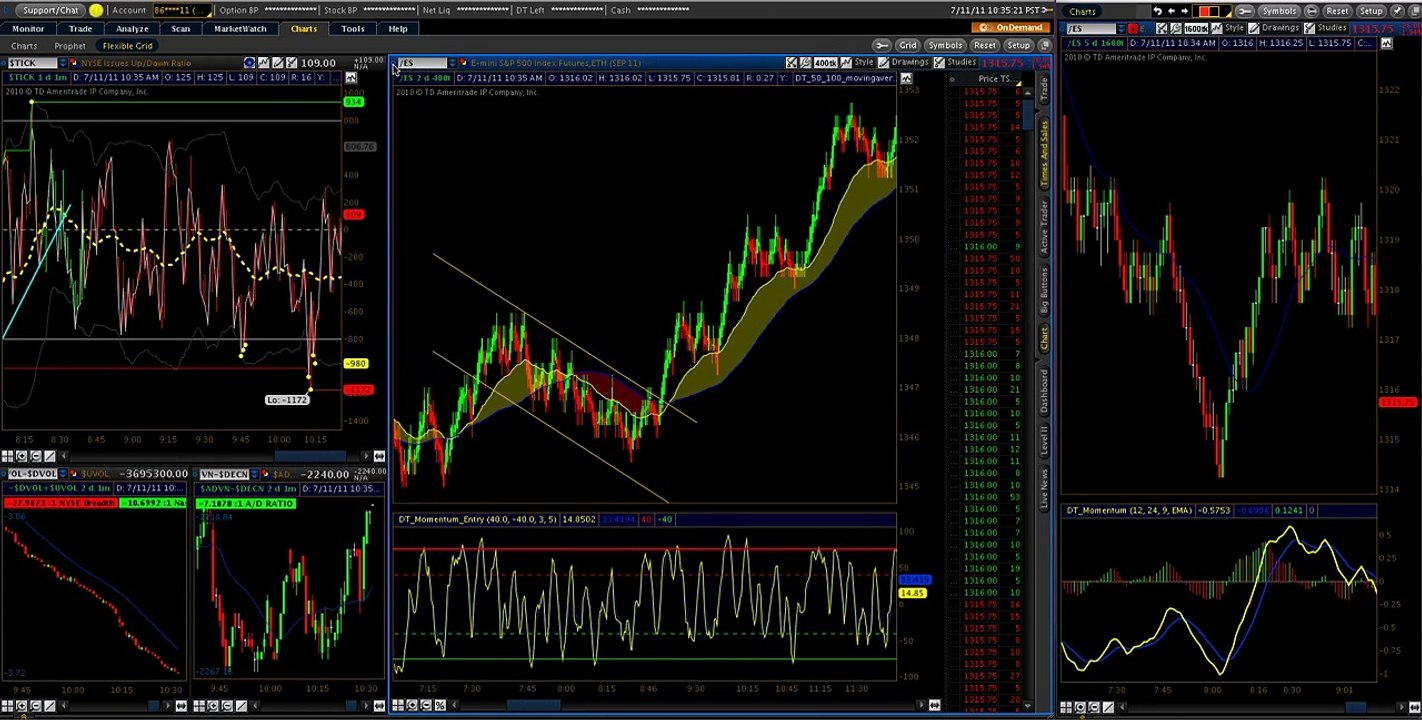Click the chart-line icon in $TICK header
1422x720 pixels.
coord(263,63)
